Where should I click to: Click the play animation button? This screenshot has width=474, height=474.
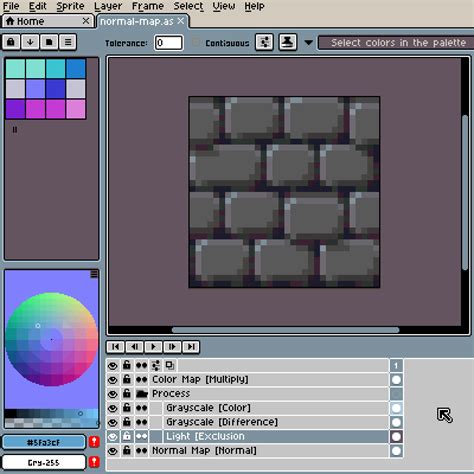153,347
